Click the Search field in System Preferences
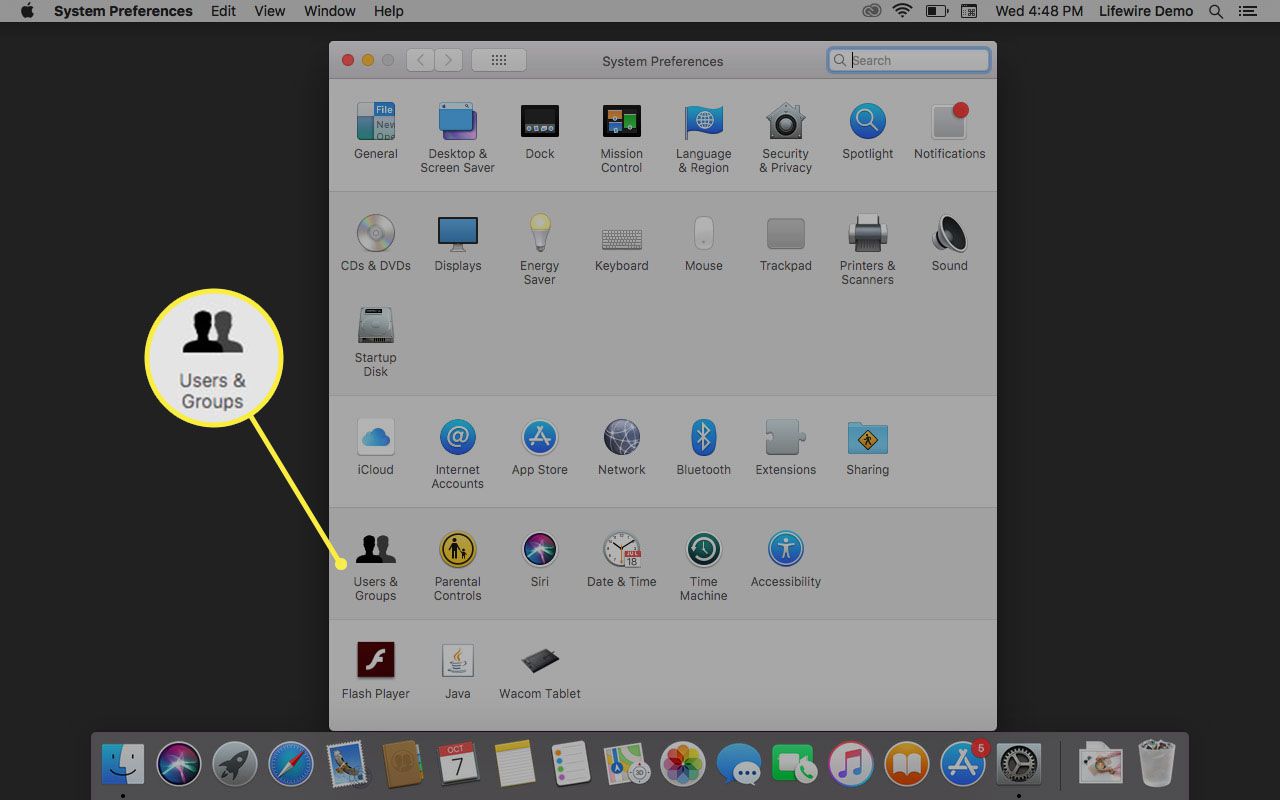The image size is (1280, 800). point(909,60)
